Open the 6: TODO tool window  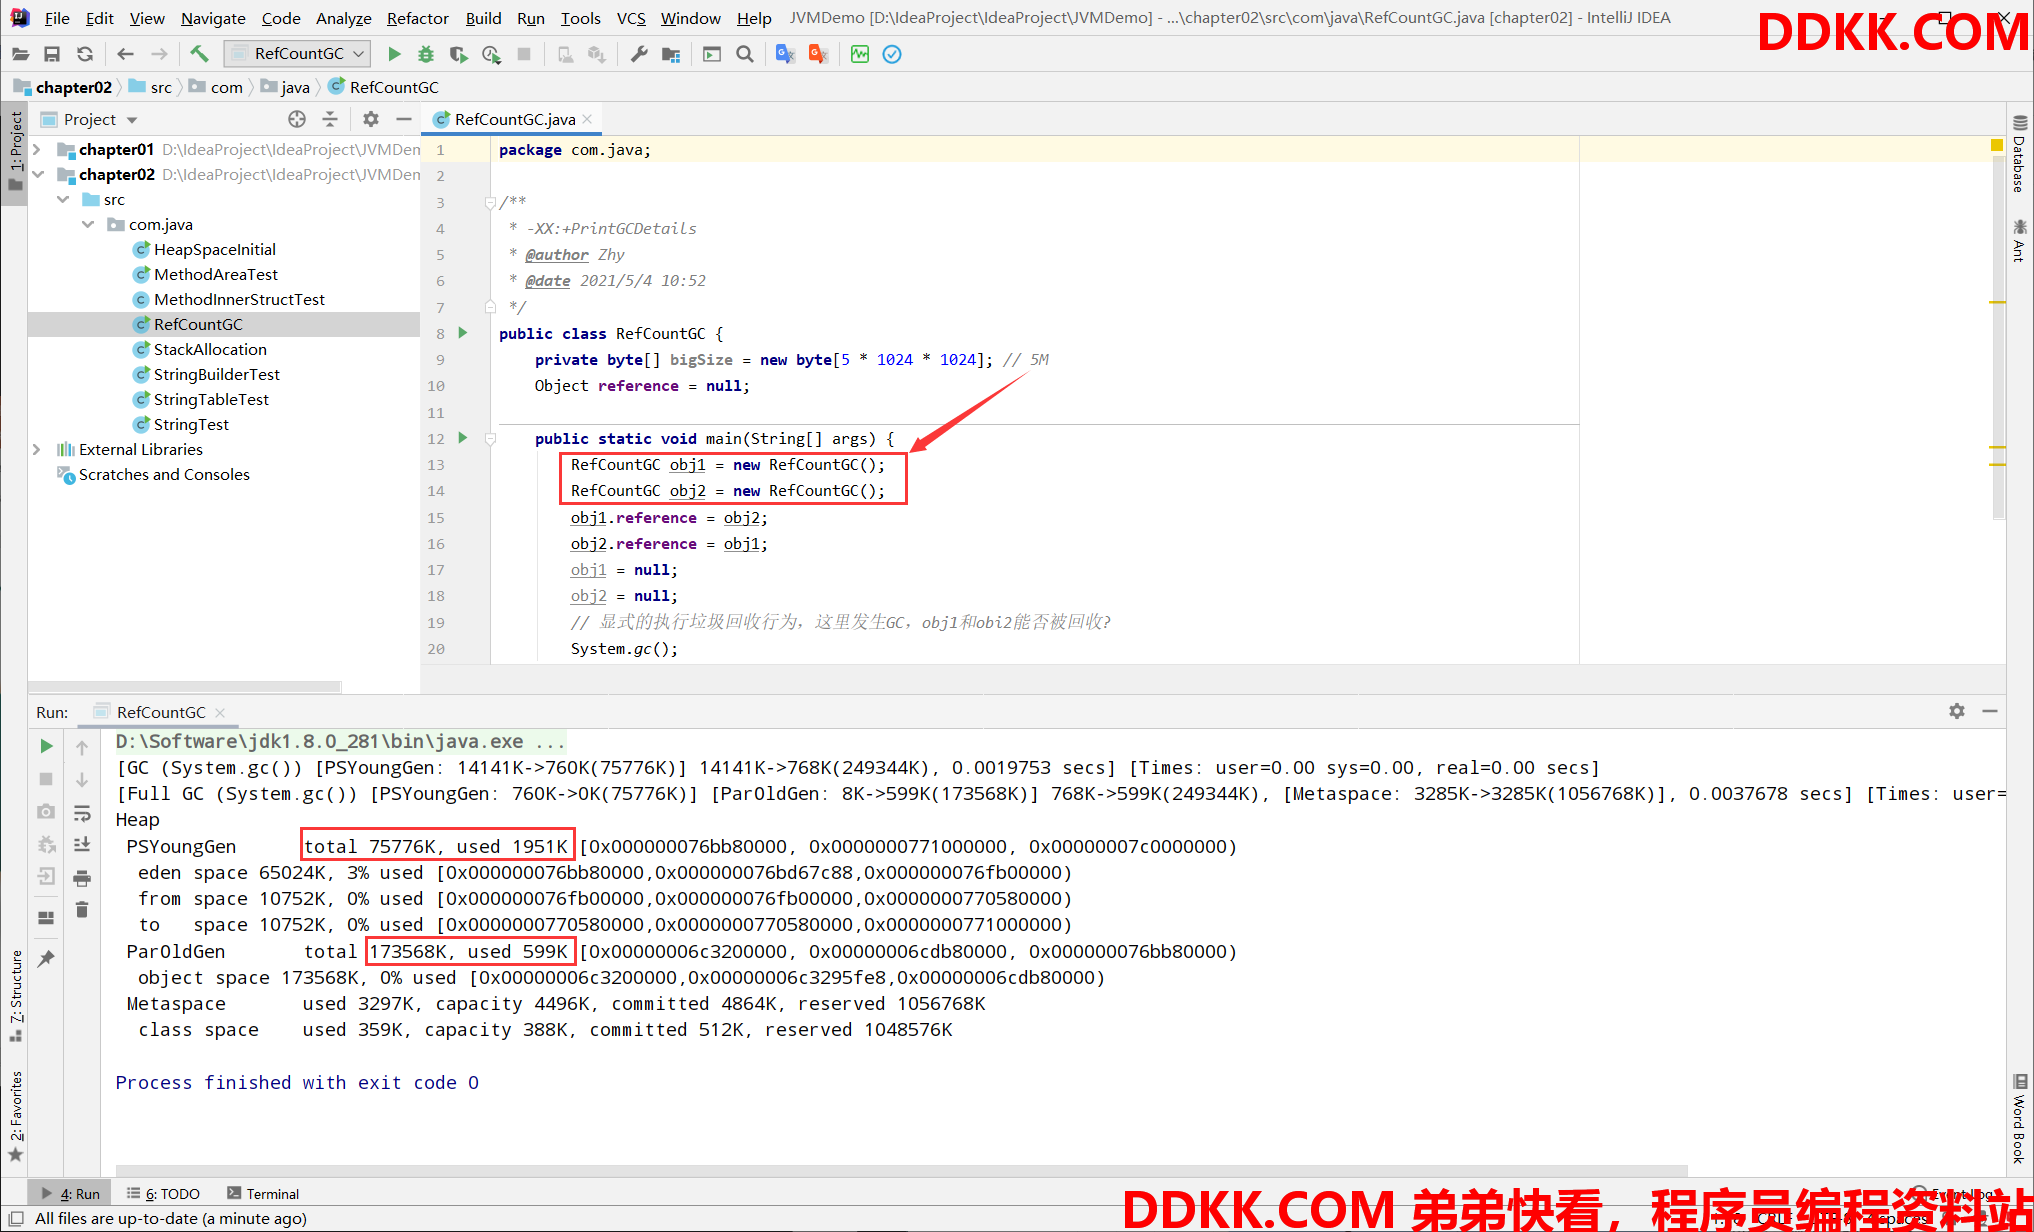[x=163, y=1194]
